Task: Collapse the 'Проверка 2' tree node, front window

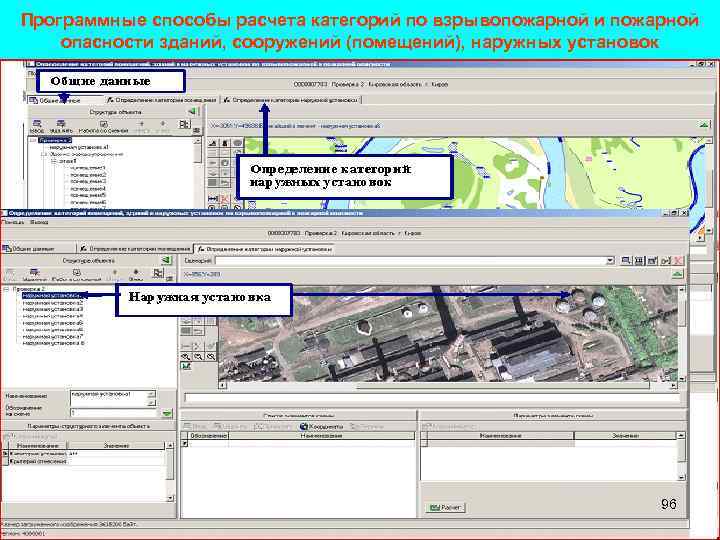Action: coord(6,289)
